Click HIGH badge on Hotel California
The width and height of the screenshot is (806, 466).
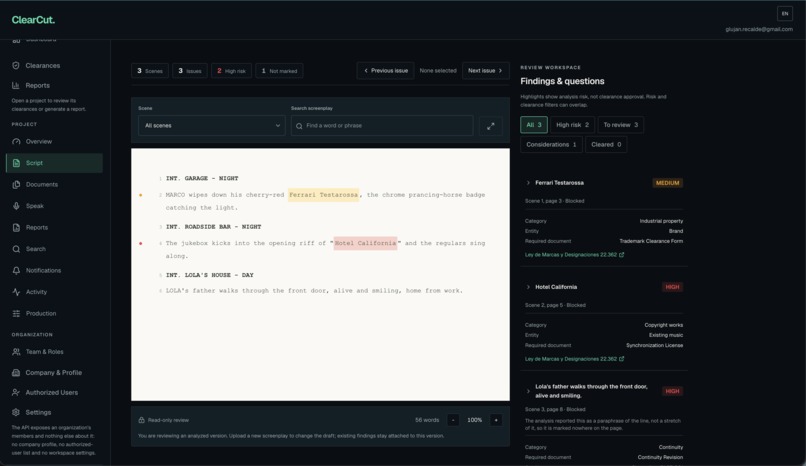[672, 287]
